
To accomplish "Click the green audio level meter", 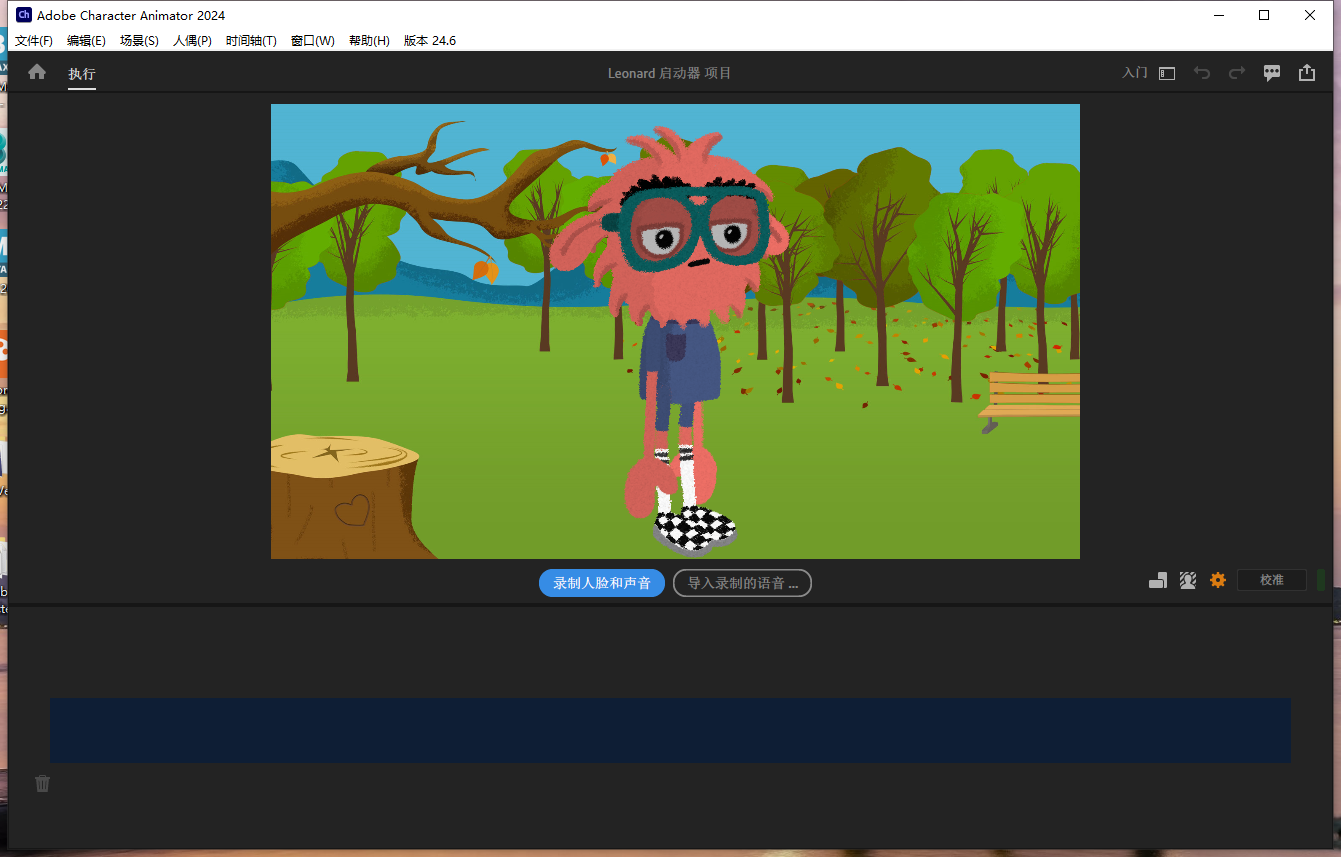I will [x=1320, y=580].
